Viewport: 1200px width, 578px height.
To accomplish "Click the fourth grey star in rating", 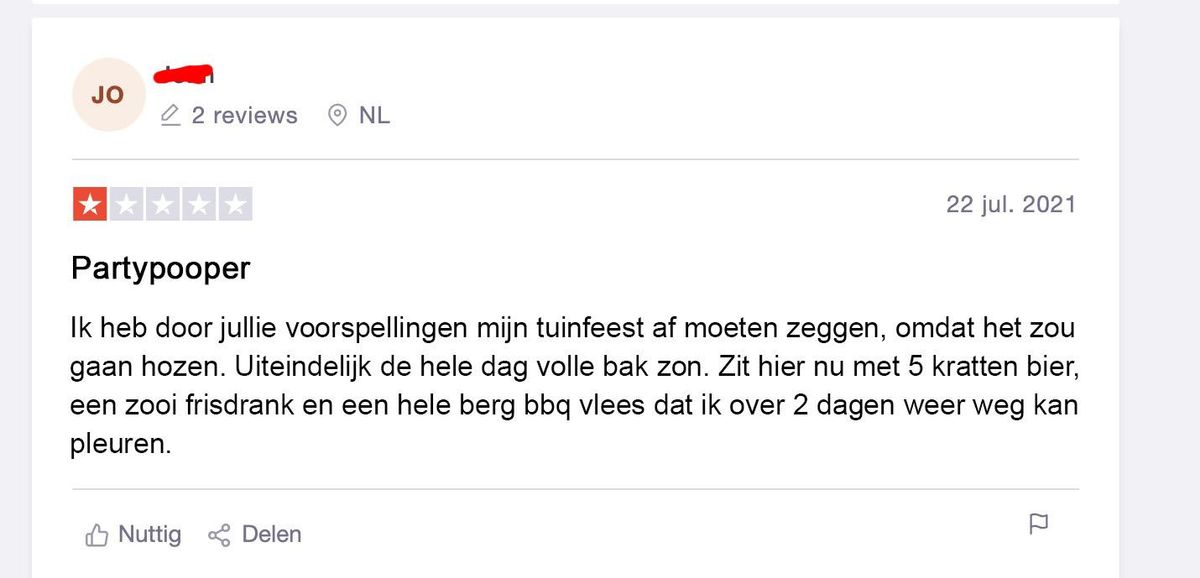I will pyautogui.click(x=199, y=205).
